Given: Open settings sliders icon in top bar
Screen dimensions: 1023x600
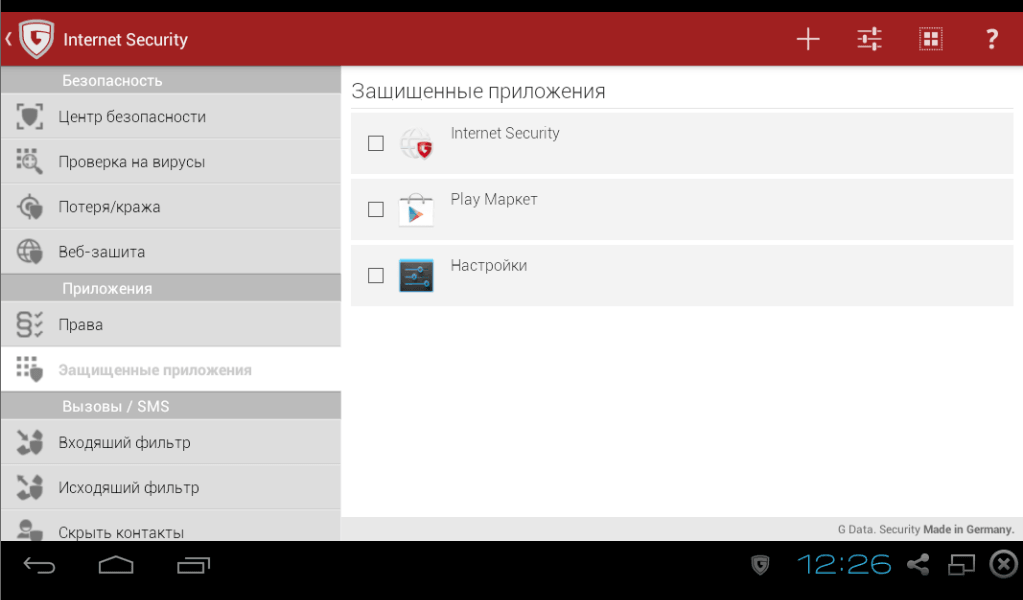Looking at the screenshot, I should tap(869, 39).
